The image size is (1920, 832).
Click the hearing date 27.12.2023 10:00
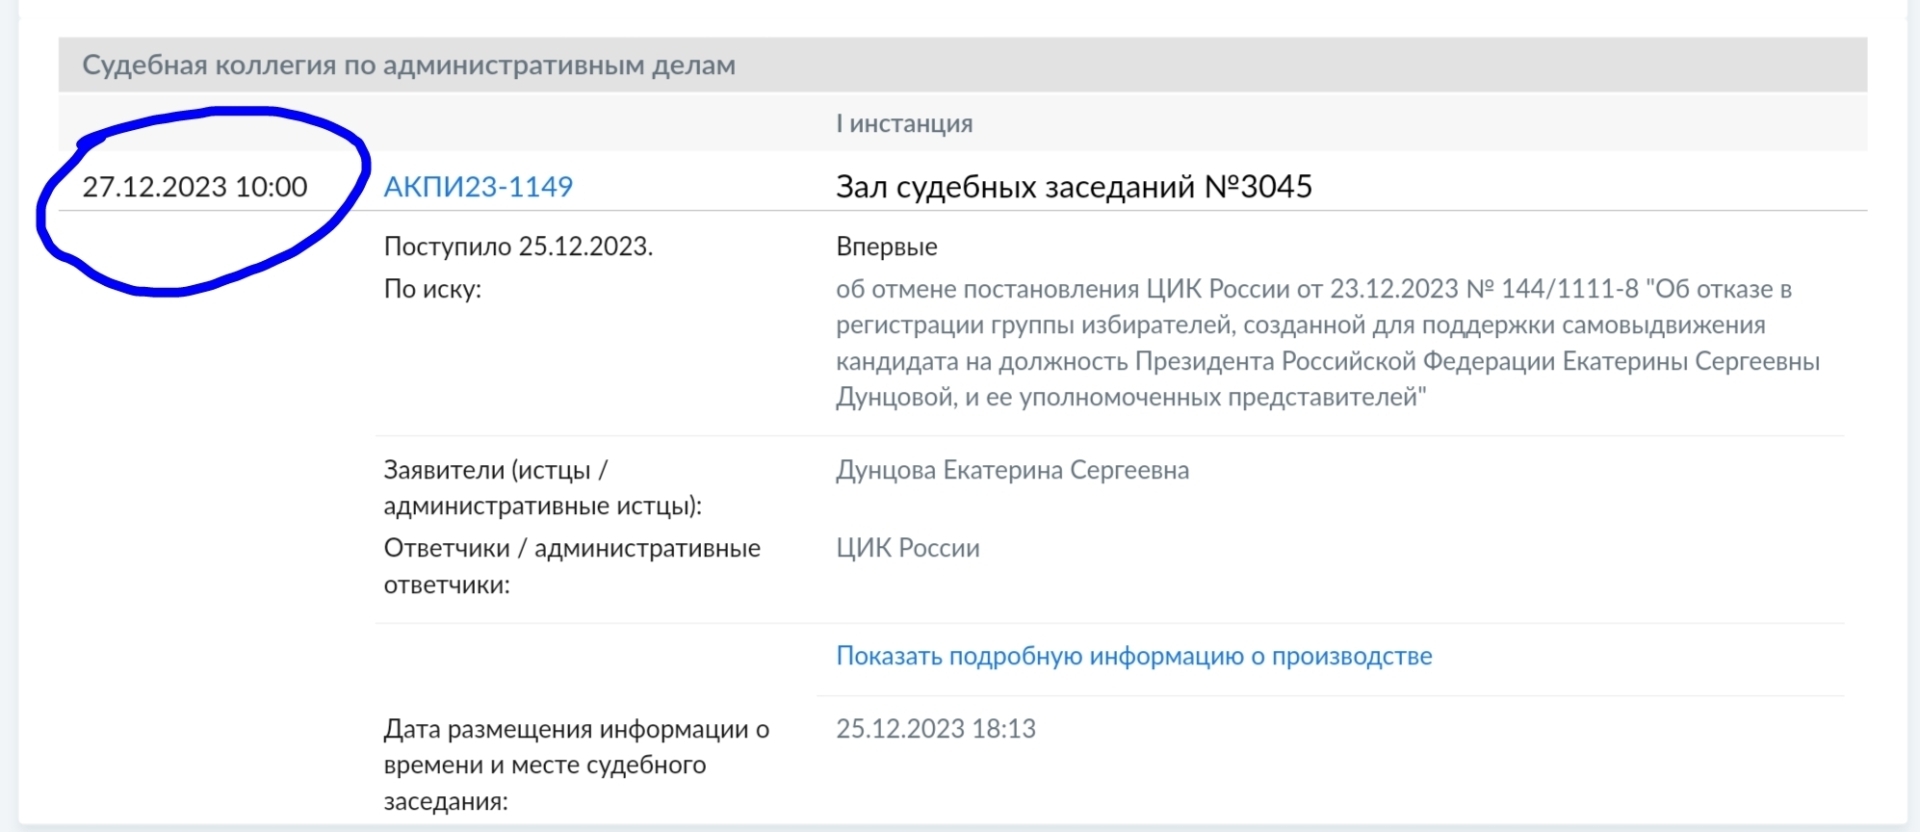(195, 187)
